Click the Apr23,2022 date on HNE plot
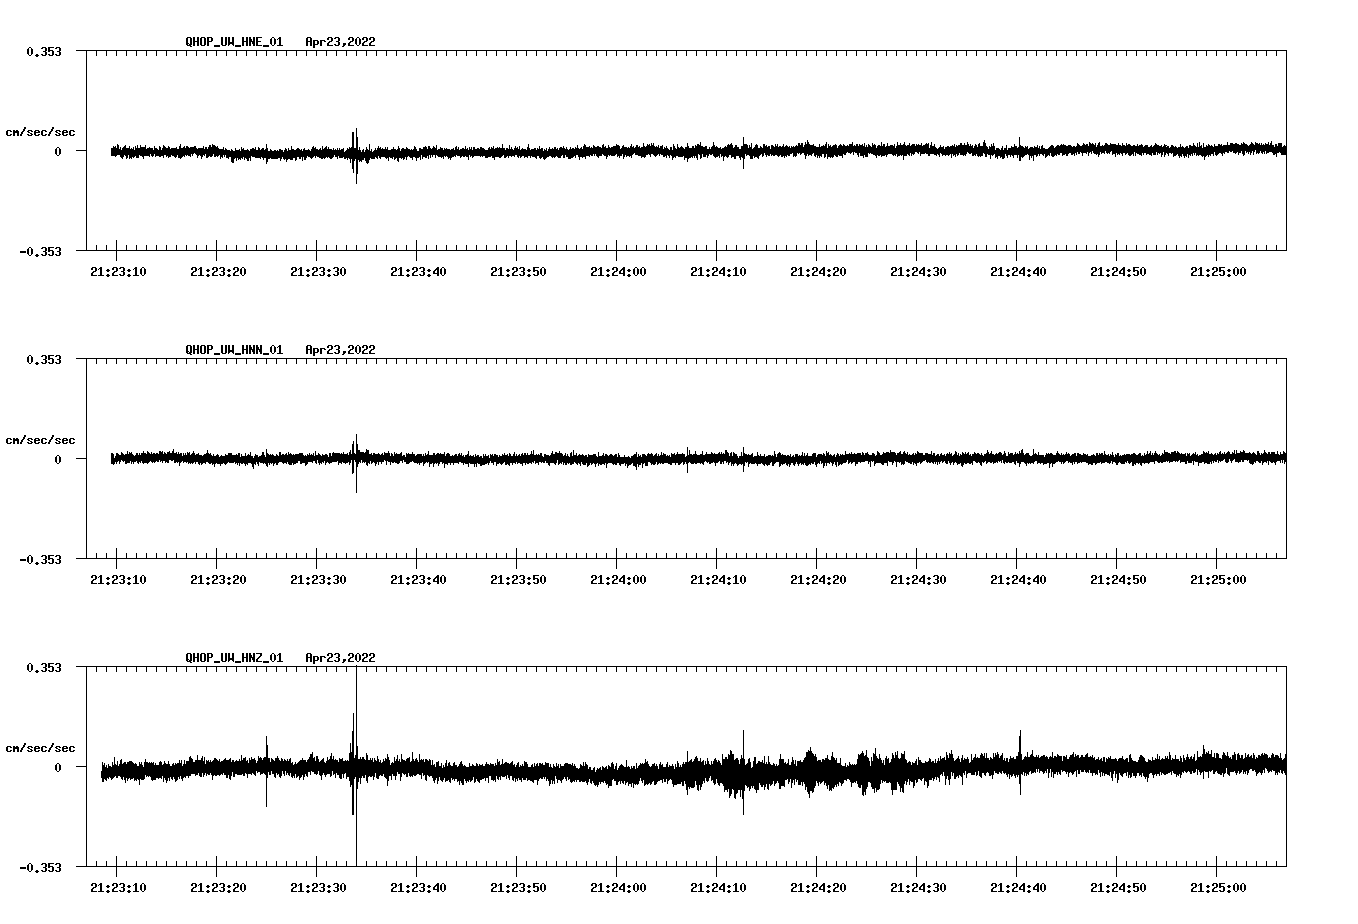The image size is (1358, 924). 340,42
